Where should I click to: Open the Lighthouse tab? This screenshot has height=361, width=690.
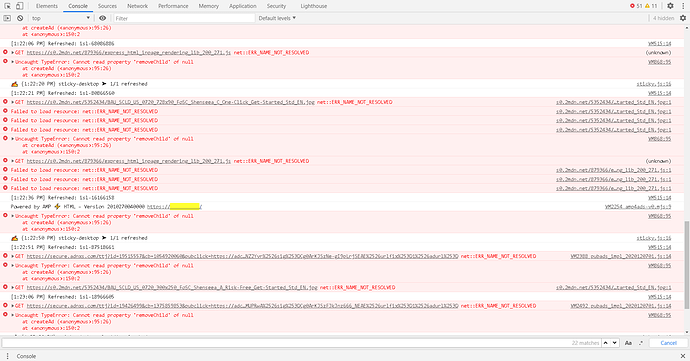pyautogui.click(x=314, y=6)
